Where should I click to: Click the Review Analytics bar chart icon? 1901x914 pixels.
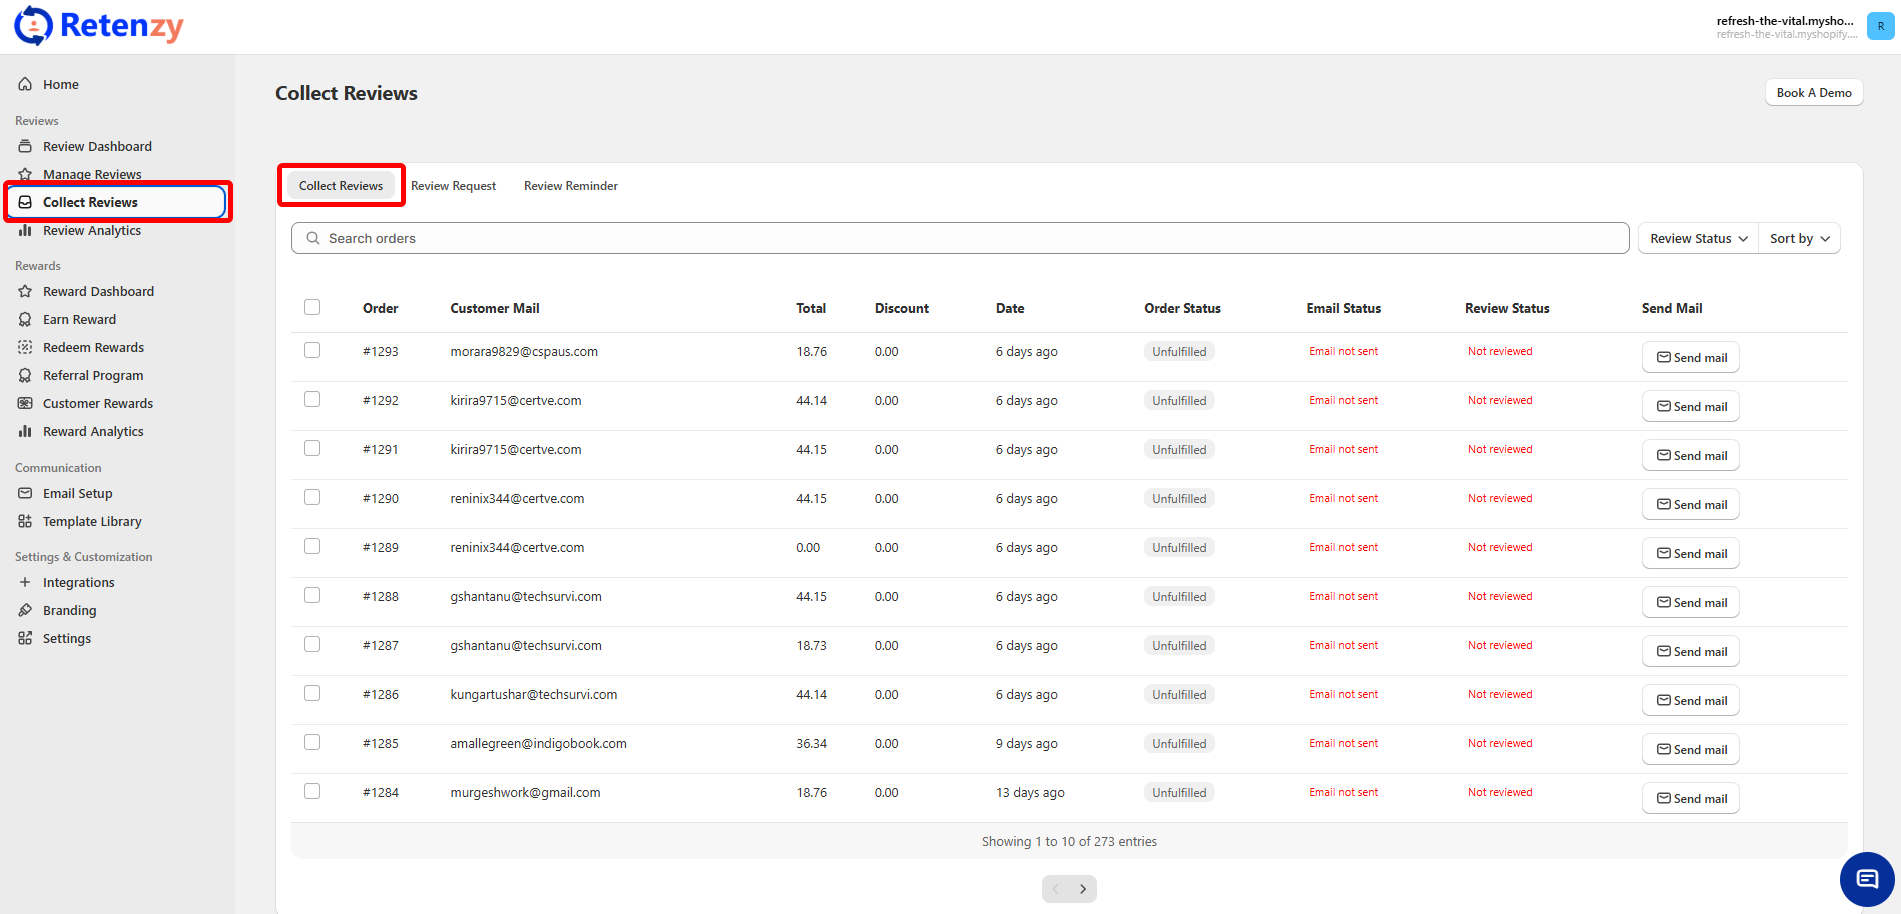click(x=25, y=230)
